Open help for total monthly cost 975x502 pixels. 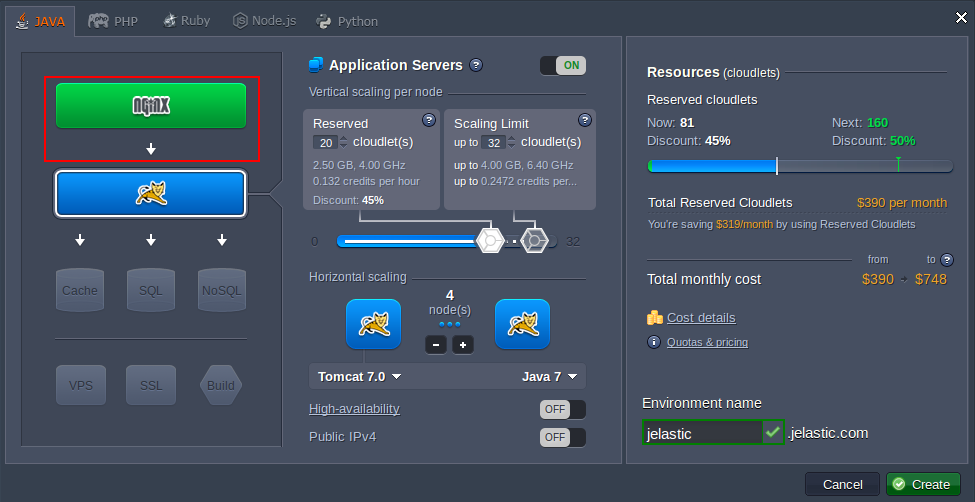947,259
